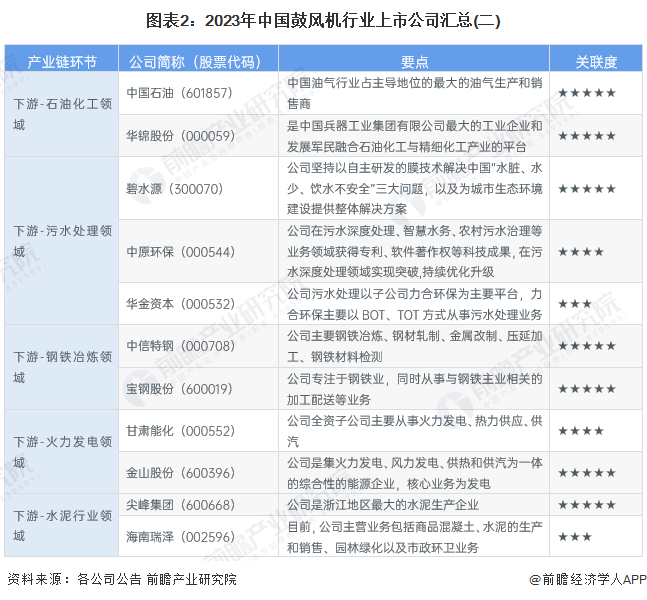Select the 华金资本 description mentioning BOT、TOT
Screen dimensions: 647x600
tap(415, 304)
